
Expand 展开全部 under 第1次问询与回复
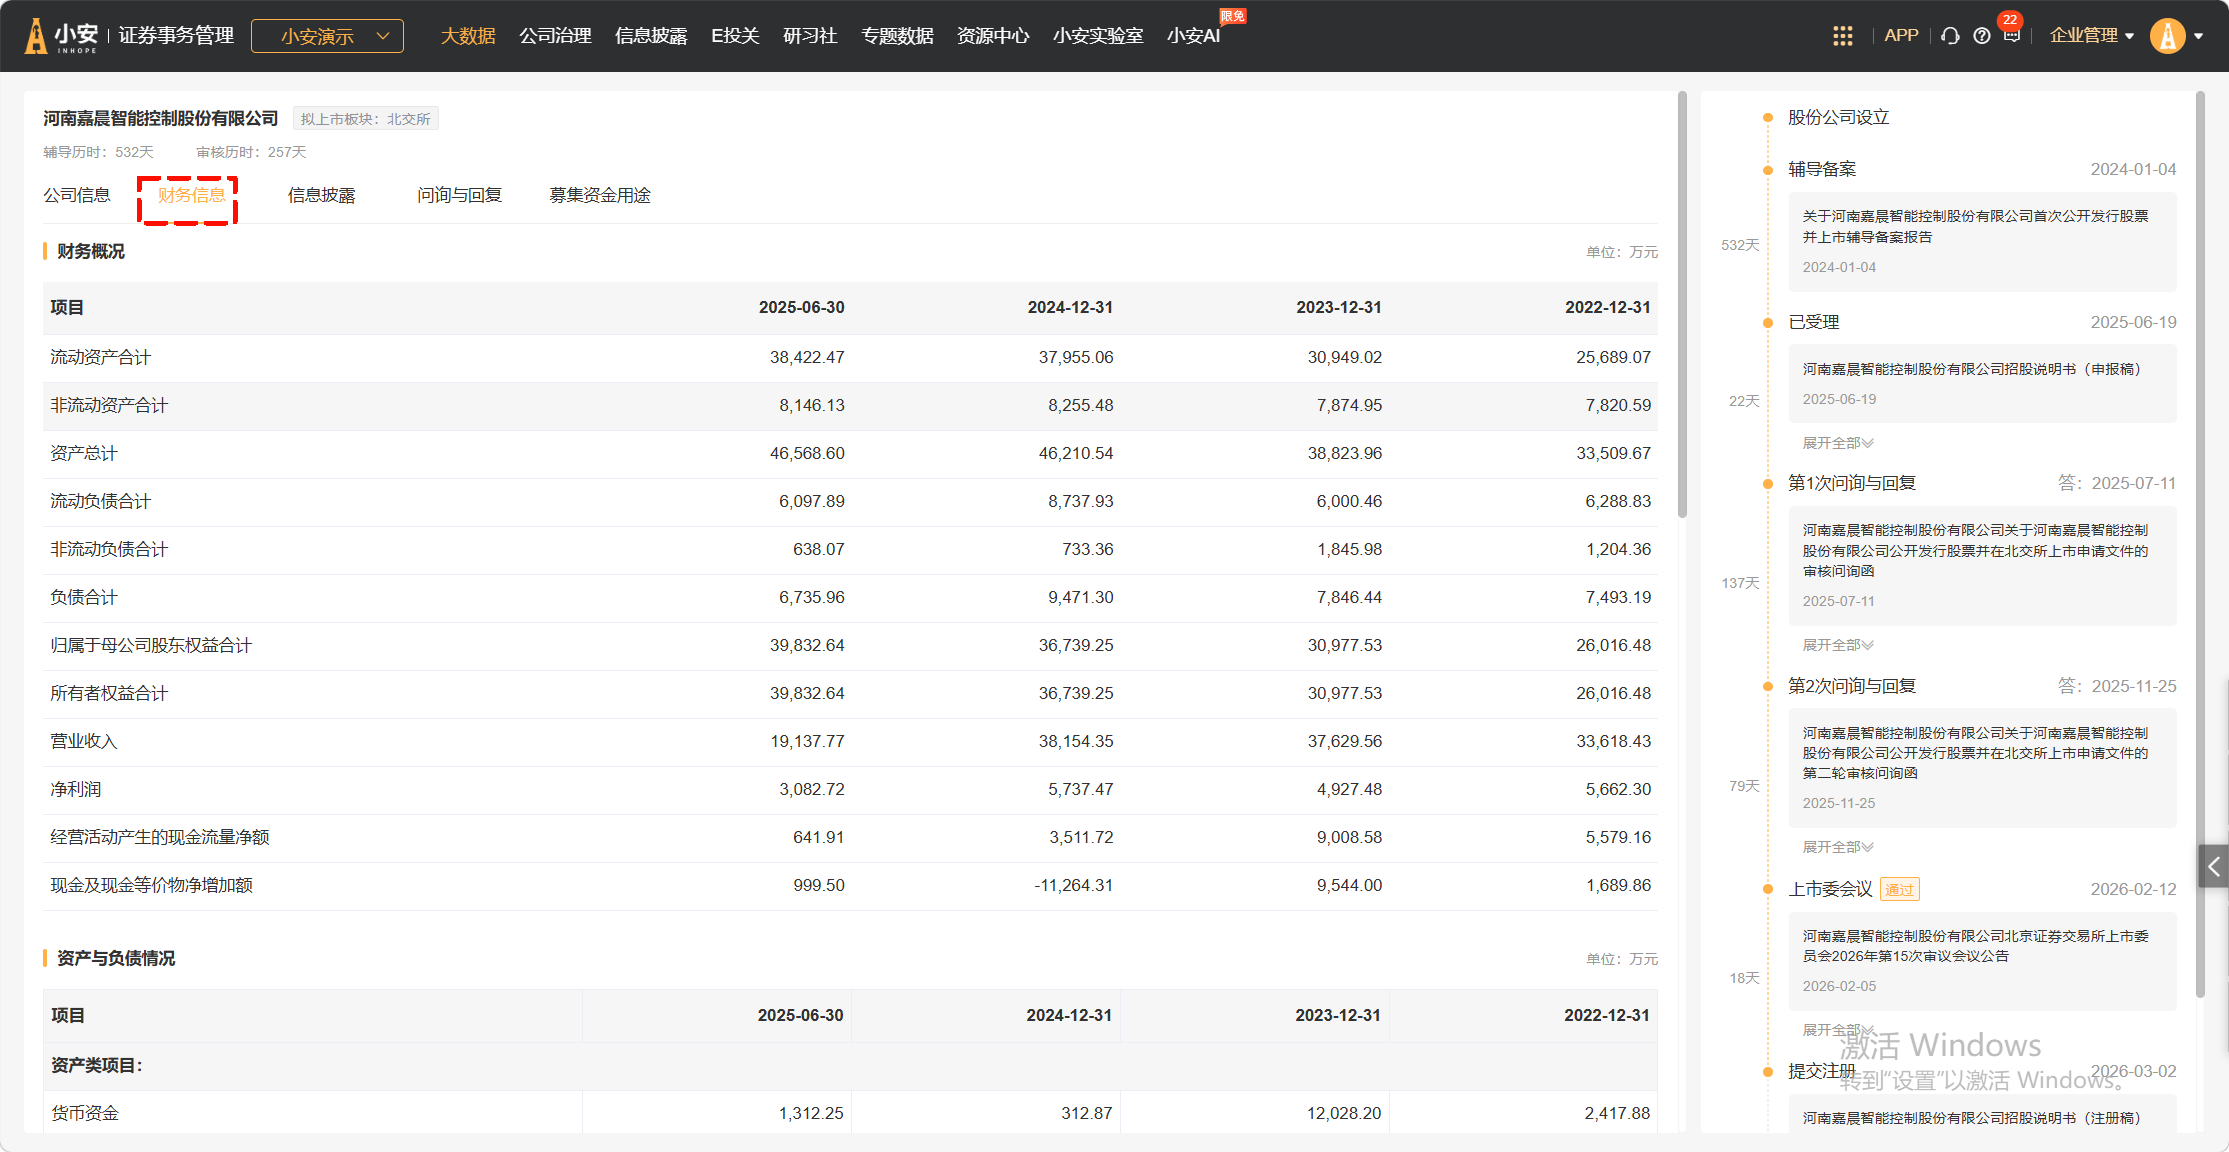pyautogui.click(x=1837, y=645)
